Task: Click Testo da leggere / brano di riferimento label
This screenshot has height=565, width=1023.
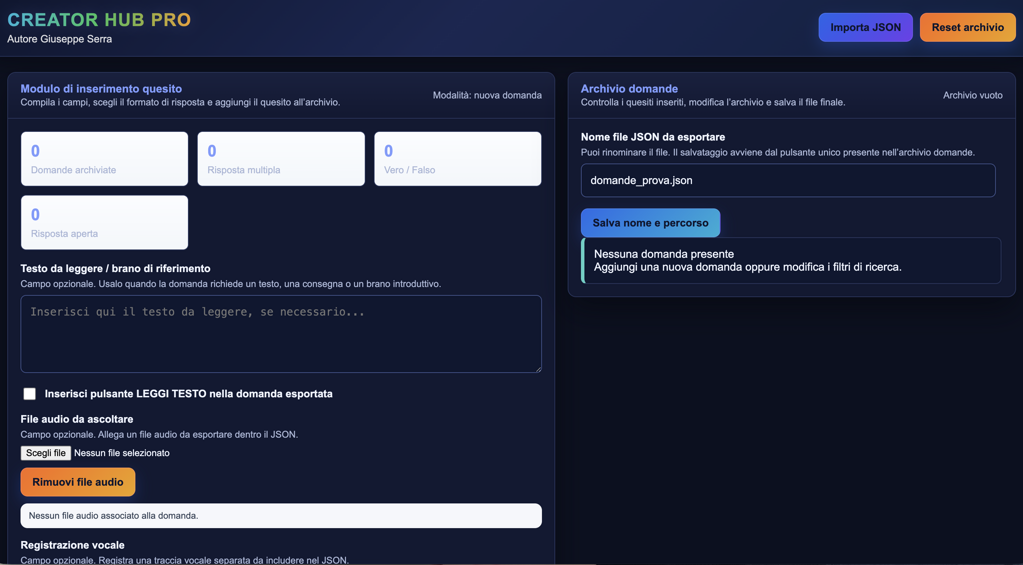Action: (x=115, y=268)
